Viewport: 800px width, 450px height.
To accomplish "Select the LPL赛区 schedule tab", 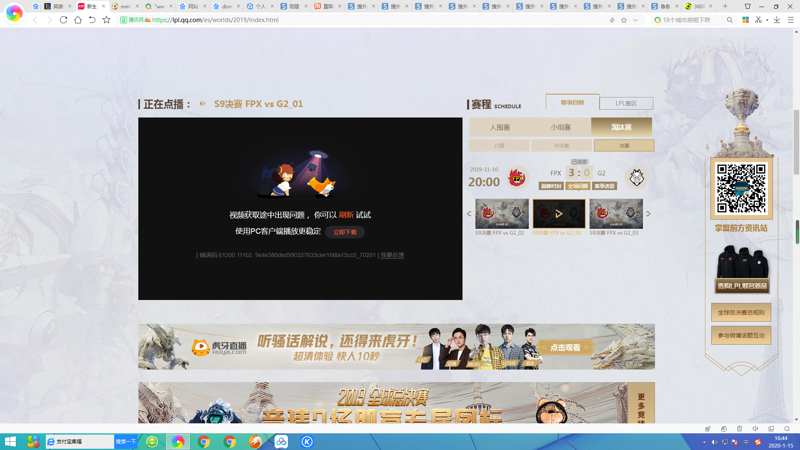I will (626, 103).
